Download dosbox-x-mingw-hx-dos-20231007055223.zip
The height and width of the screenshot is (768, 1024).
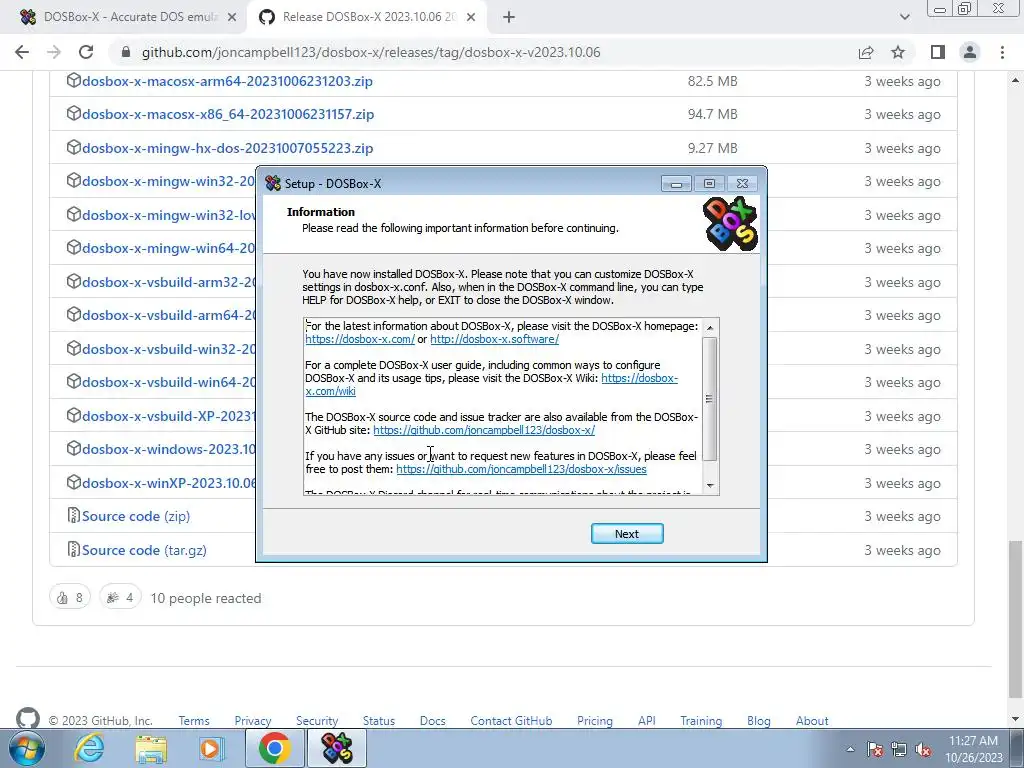click(227, 148)
